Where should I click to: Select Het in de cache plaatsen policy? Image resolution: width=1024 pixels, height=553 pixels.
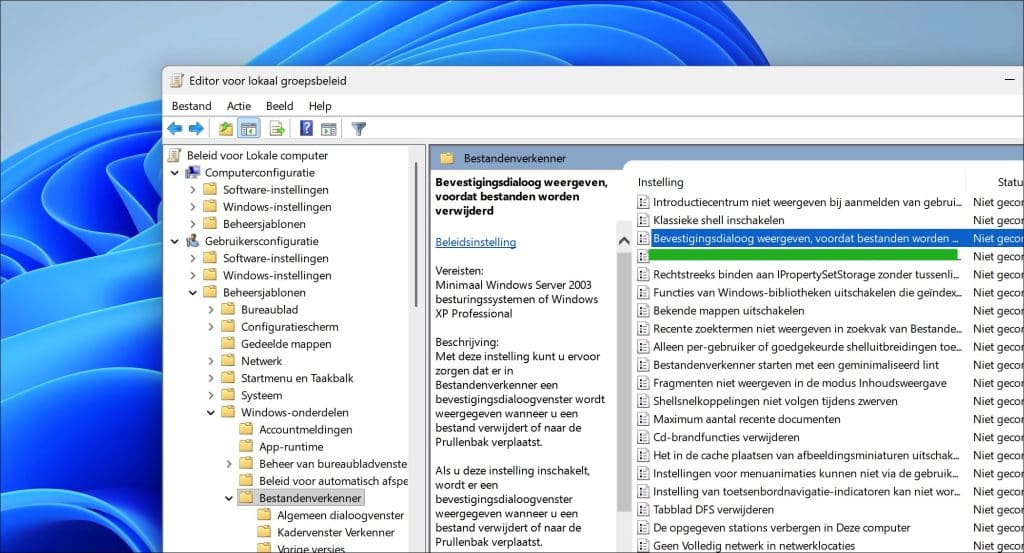[x=806, y=455]
